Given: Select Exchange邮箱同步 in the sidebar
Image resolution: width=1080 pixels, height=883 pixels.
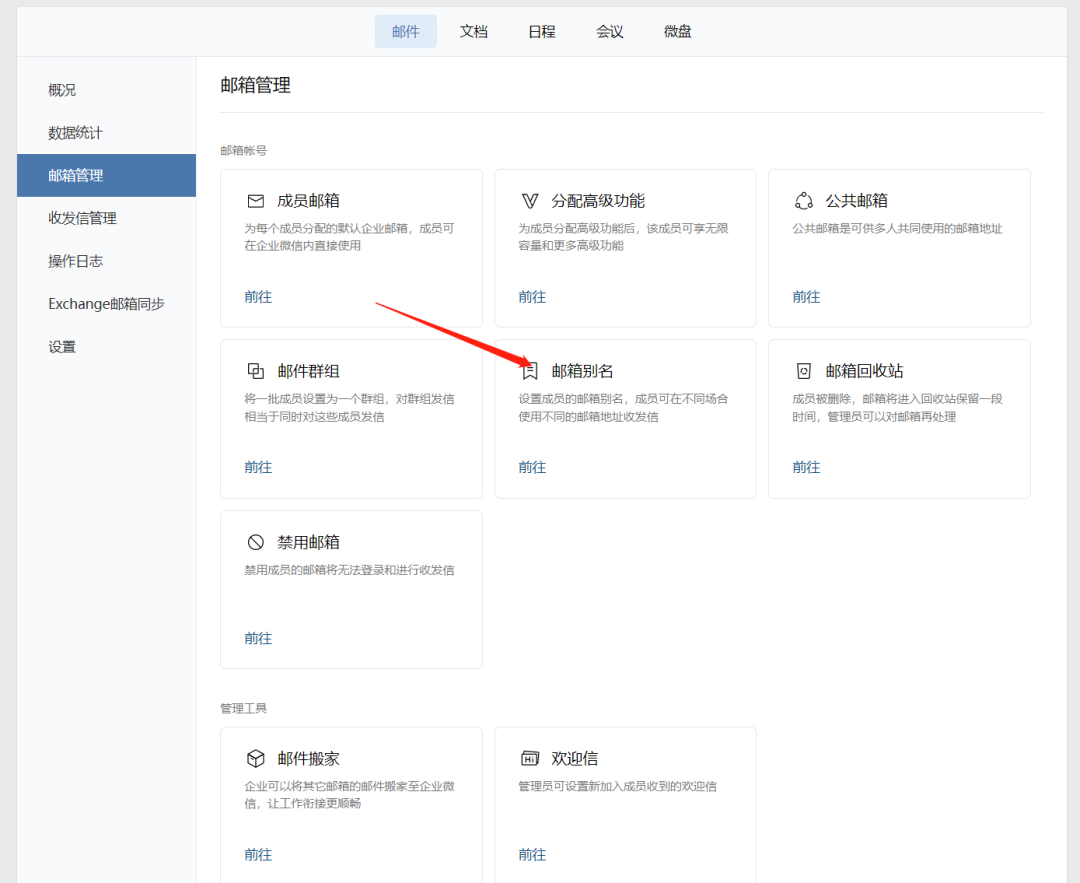Looking at the screenshot, I should [106, 304].
